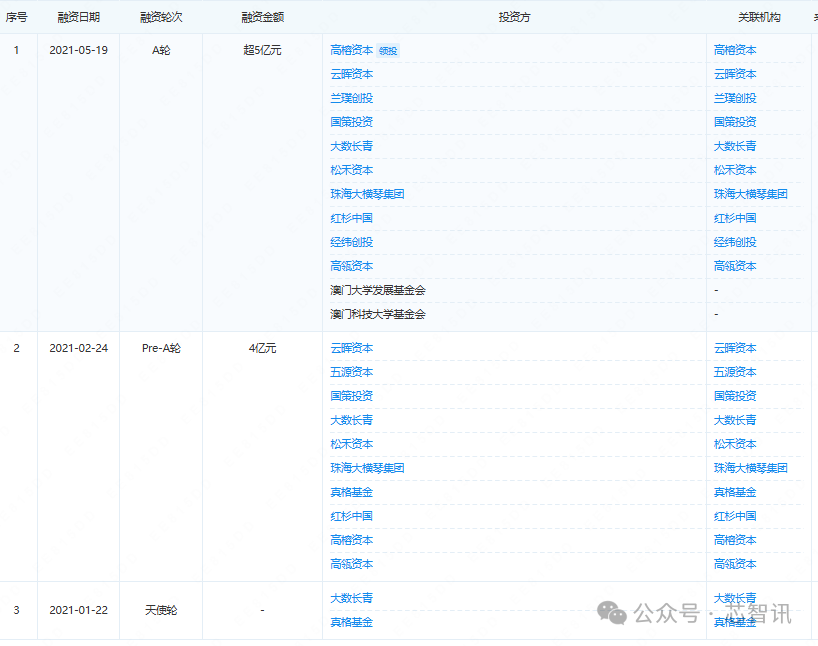Open 松禾资本 in 关联机构 column, Pre-A轮 row

pyautogui.click(x=735, y=444)
